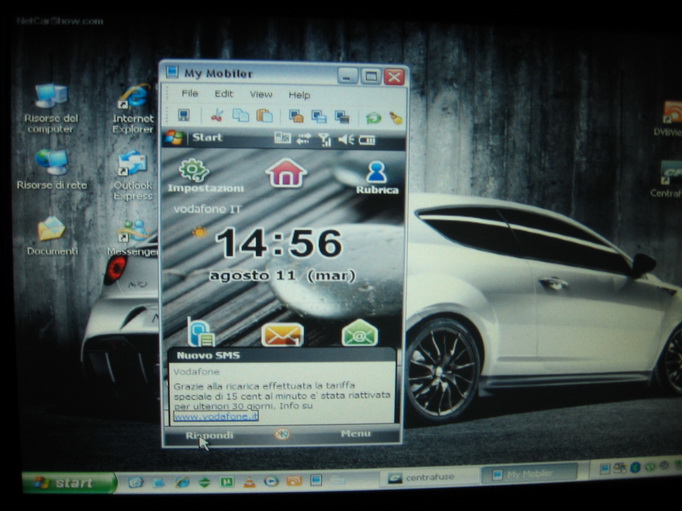Tap the battery level icon on phone

point(367,140)
